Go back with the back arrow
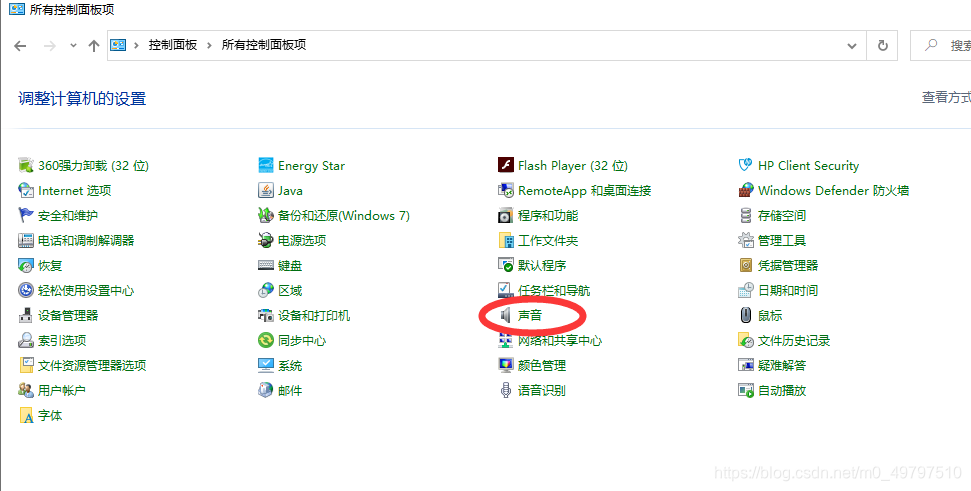The width and height of the screenshot is (971, 491). click(20, 46)
